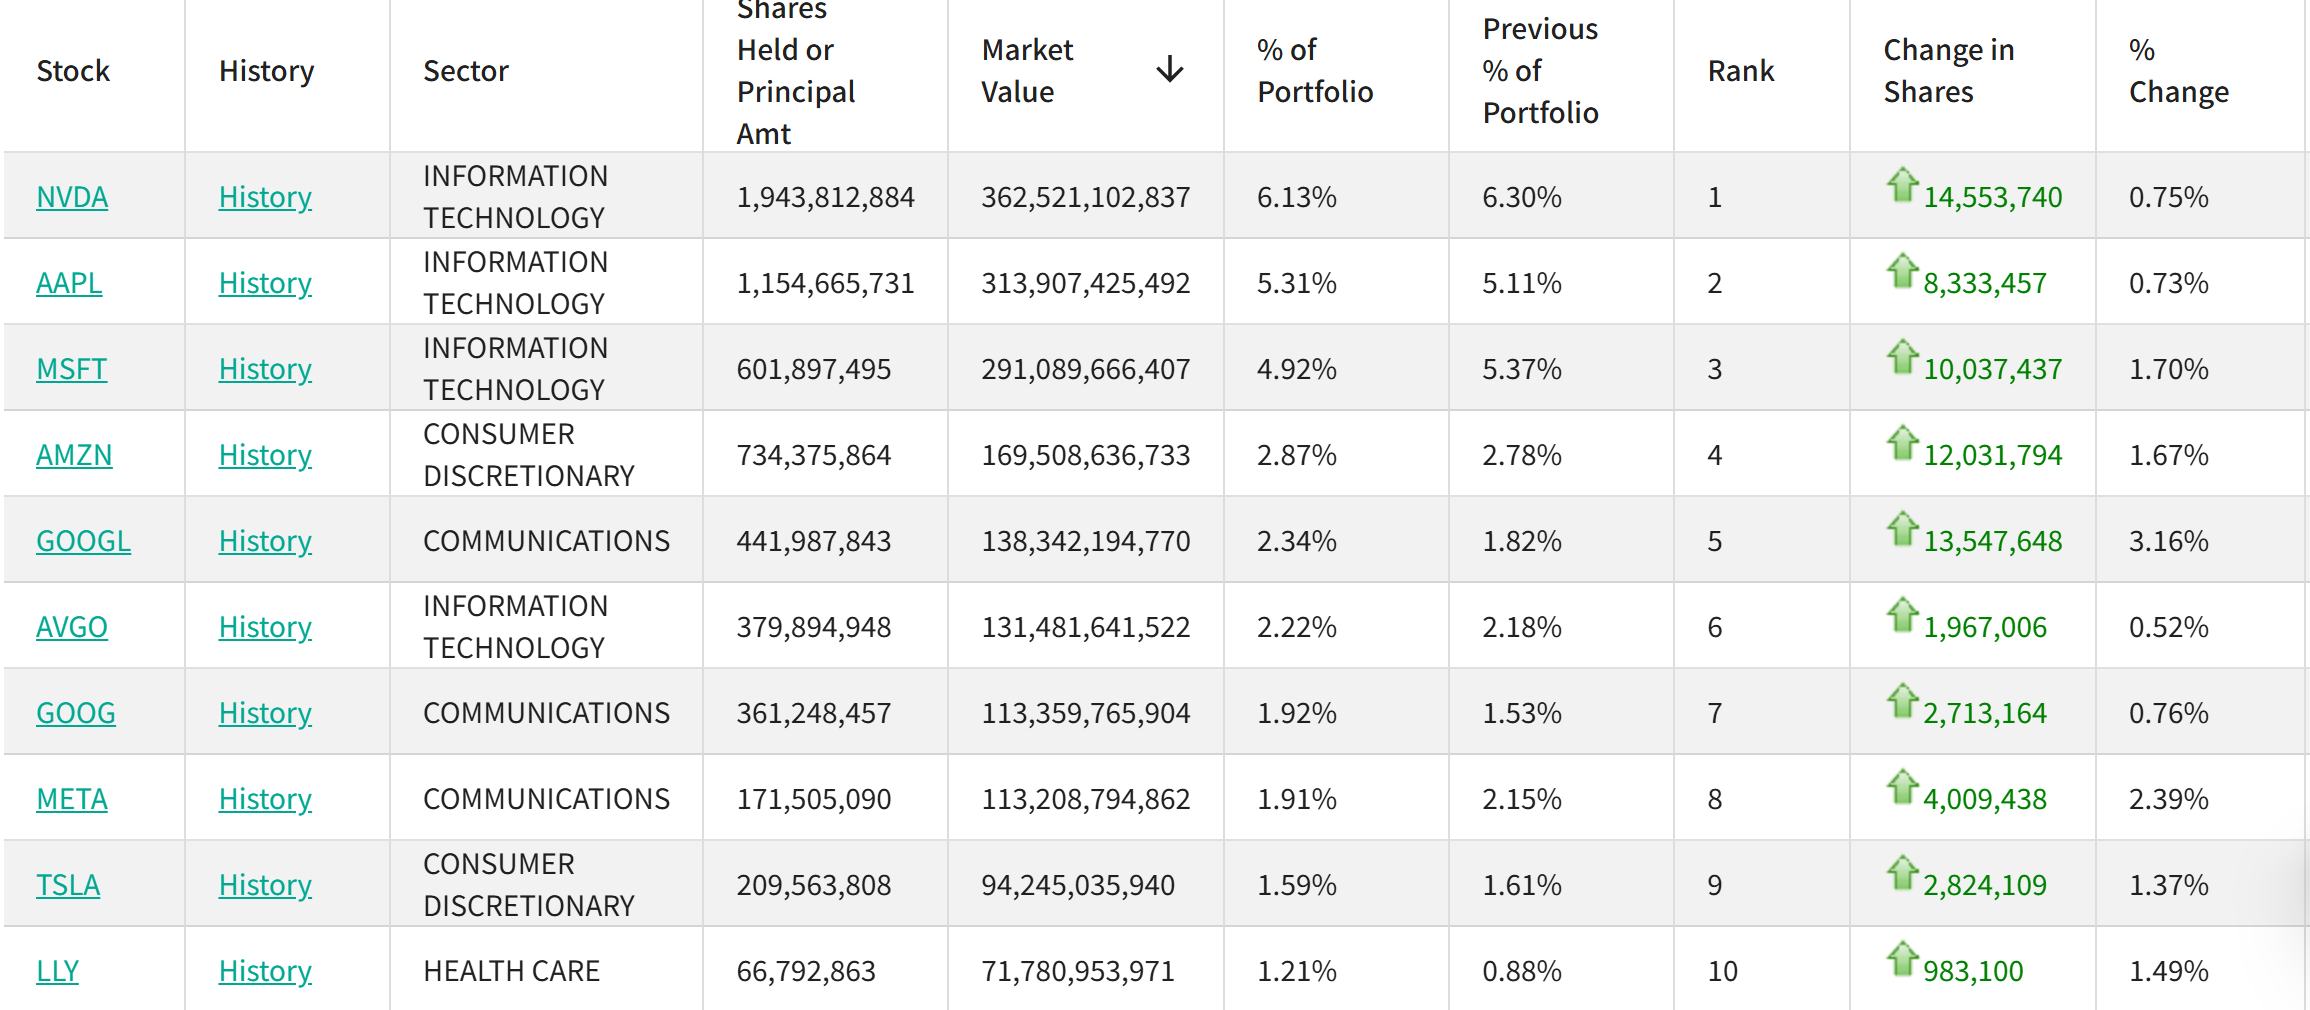Click the Market Value sort arrow

click(x=1169, y=70)
